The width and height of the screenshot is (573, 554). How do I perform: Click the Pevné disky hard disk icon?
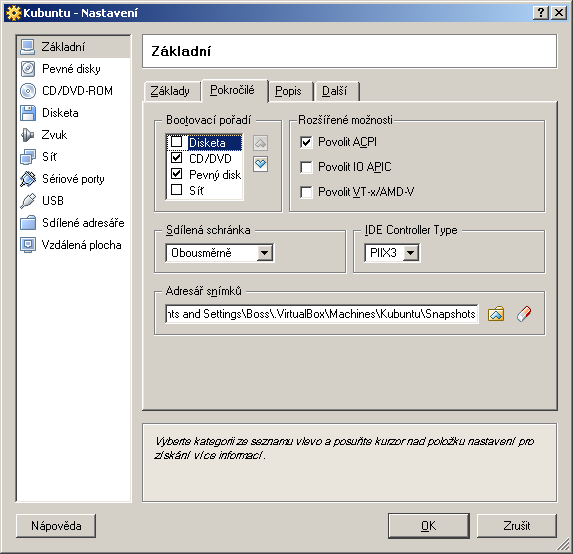28,69
